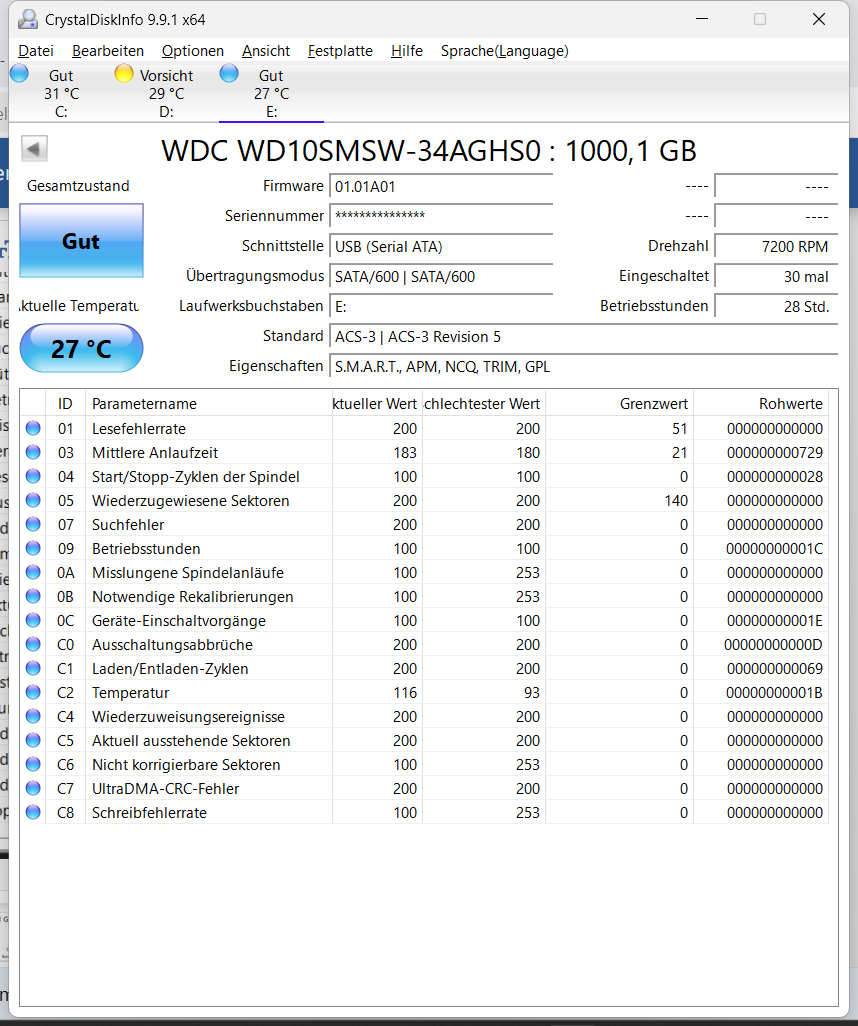Screen dimensions: 858x1026
Task: Click the Rohwerte column header
Action: click(761, 404)
